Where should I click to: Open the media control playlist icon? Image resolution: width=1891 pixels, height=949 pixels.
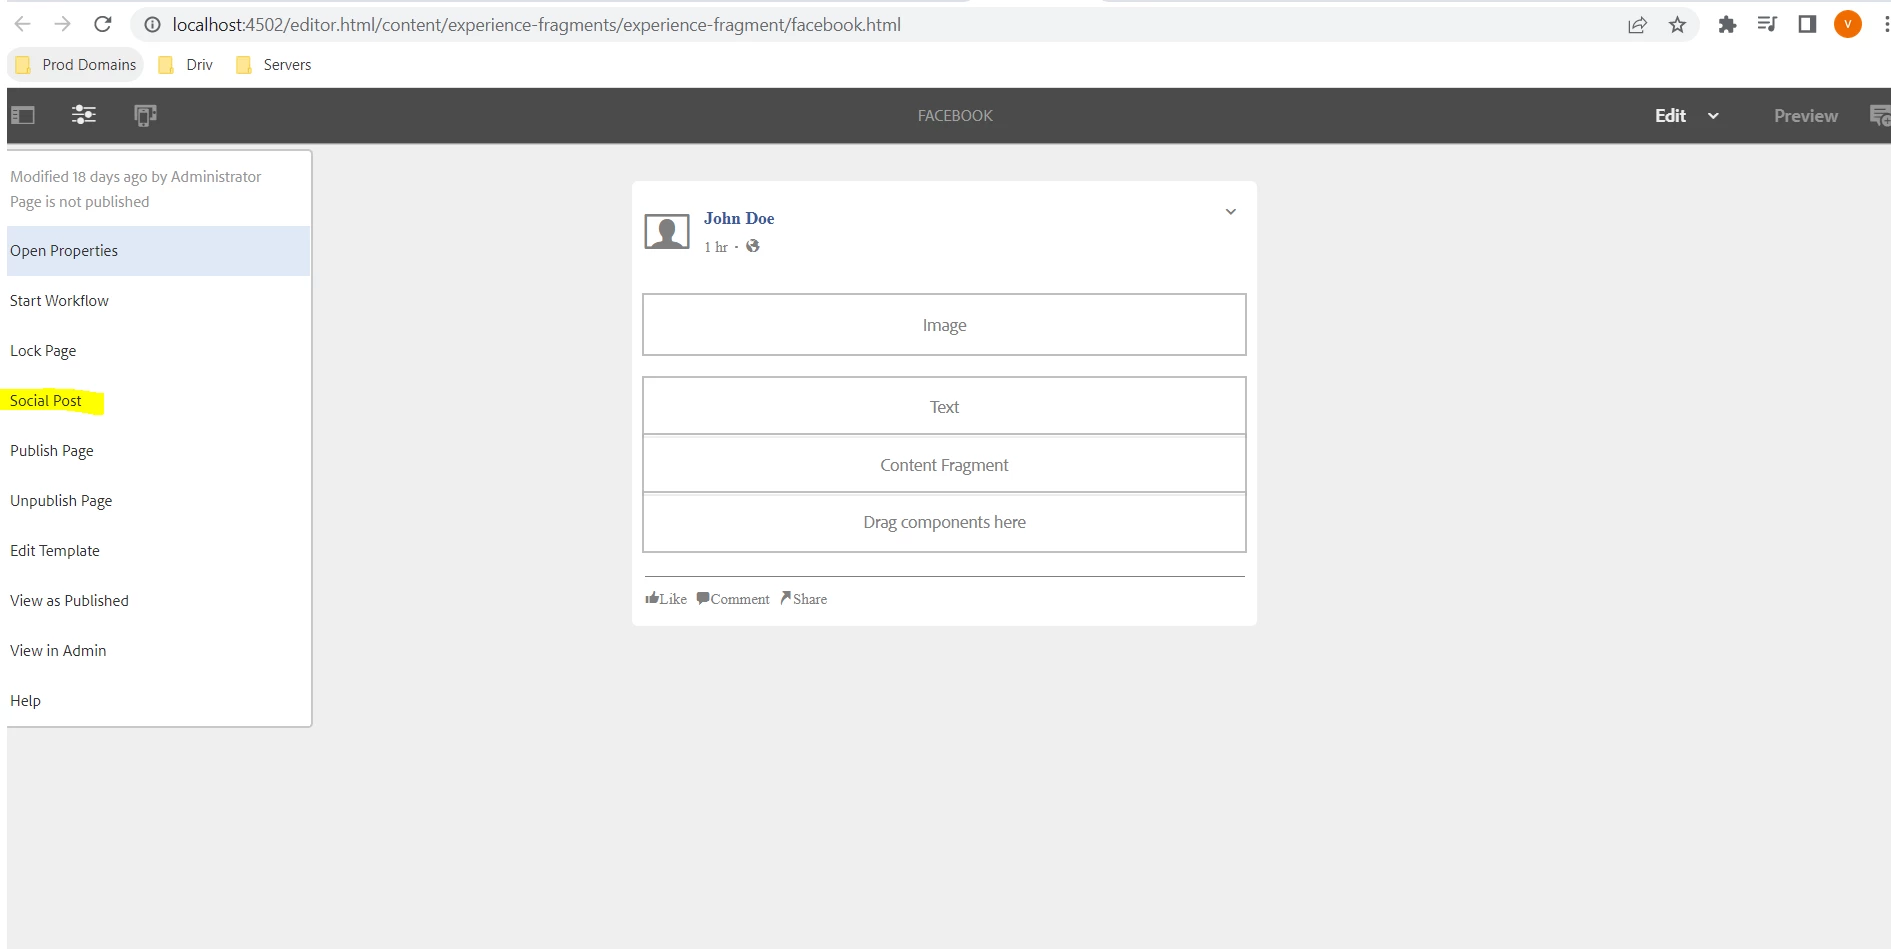1767,24
